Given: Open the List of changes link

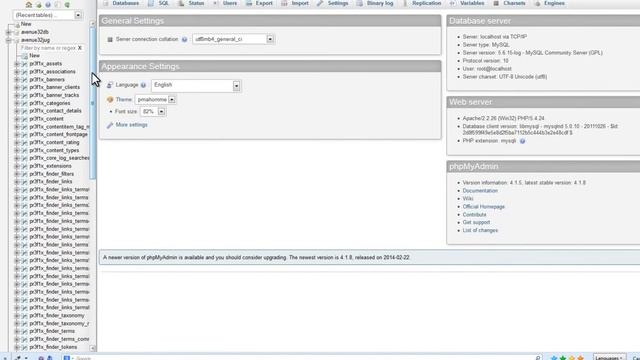Looking at the screenshot, I should point(480,230).
